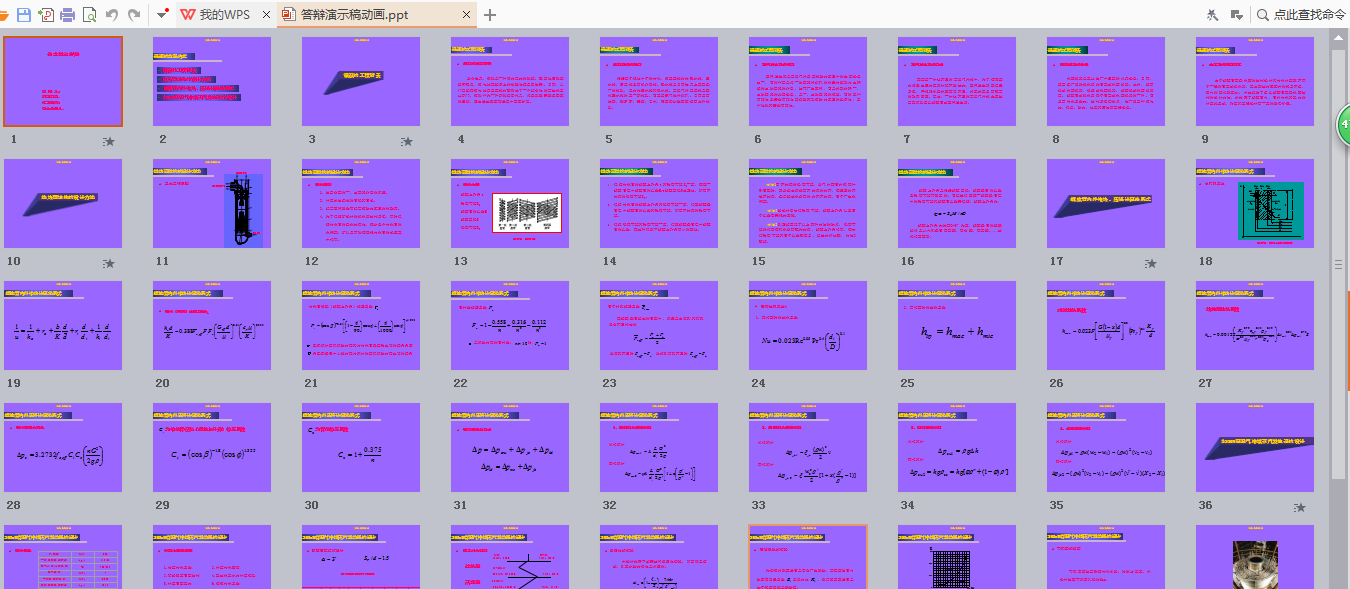Select slide 5 thumbnail
Viewport: 1350px width, 589px height.
coord(659,82)
